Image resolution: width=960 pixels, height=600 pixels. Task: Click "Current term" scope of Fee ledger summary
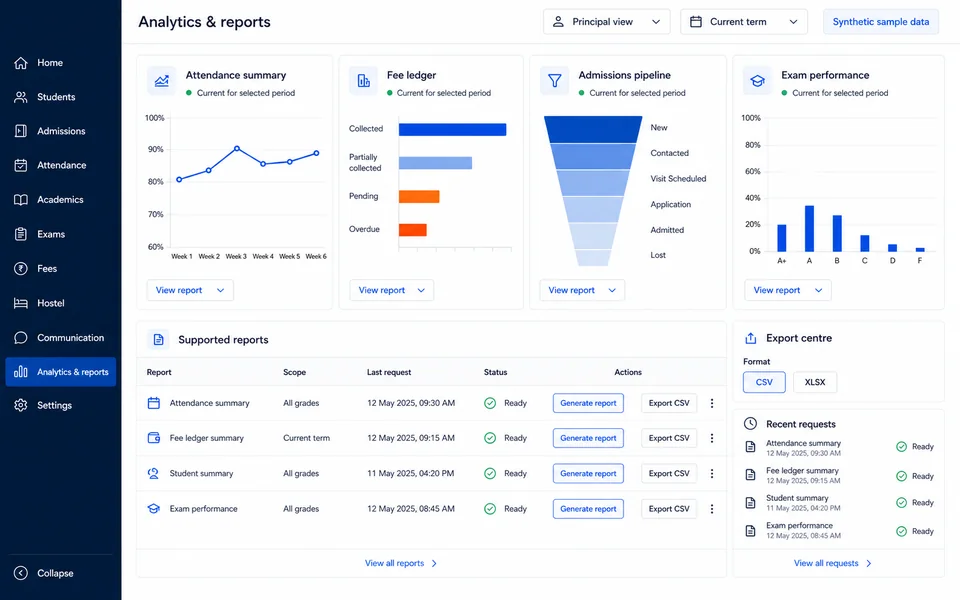(x=306, y=438)
